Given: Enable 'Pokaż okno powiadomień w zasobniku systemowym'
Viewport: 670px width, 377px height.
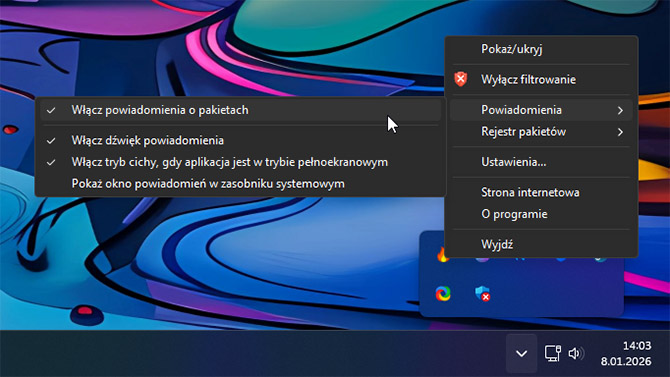Looking at the screenshot, I should (x=241, y=184).
